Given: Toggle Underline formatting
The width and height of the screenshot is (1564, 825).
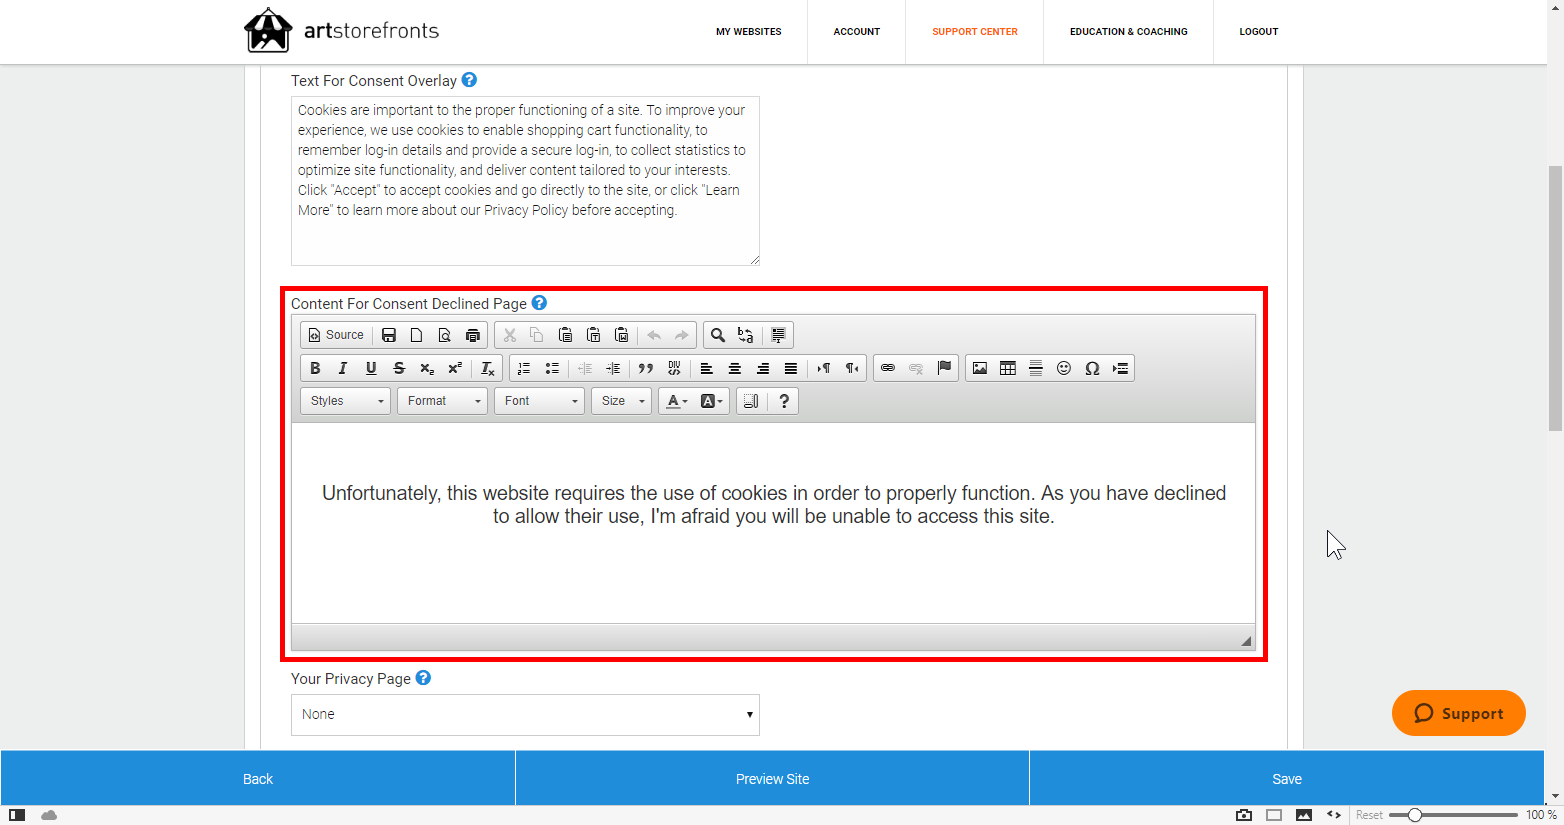Looking at the screenshot, I should tap(371, 368).
